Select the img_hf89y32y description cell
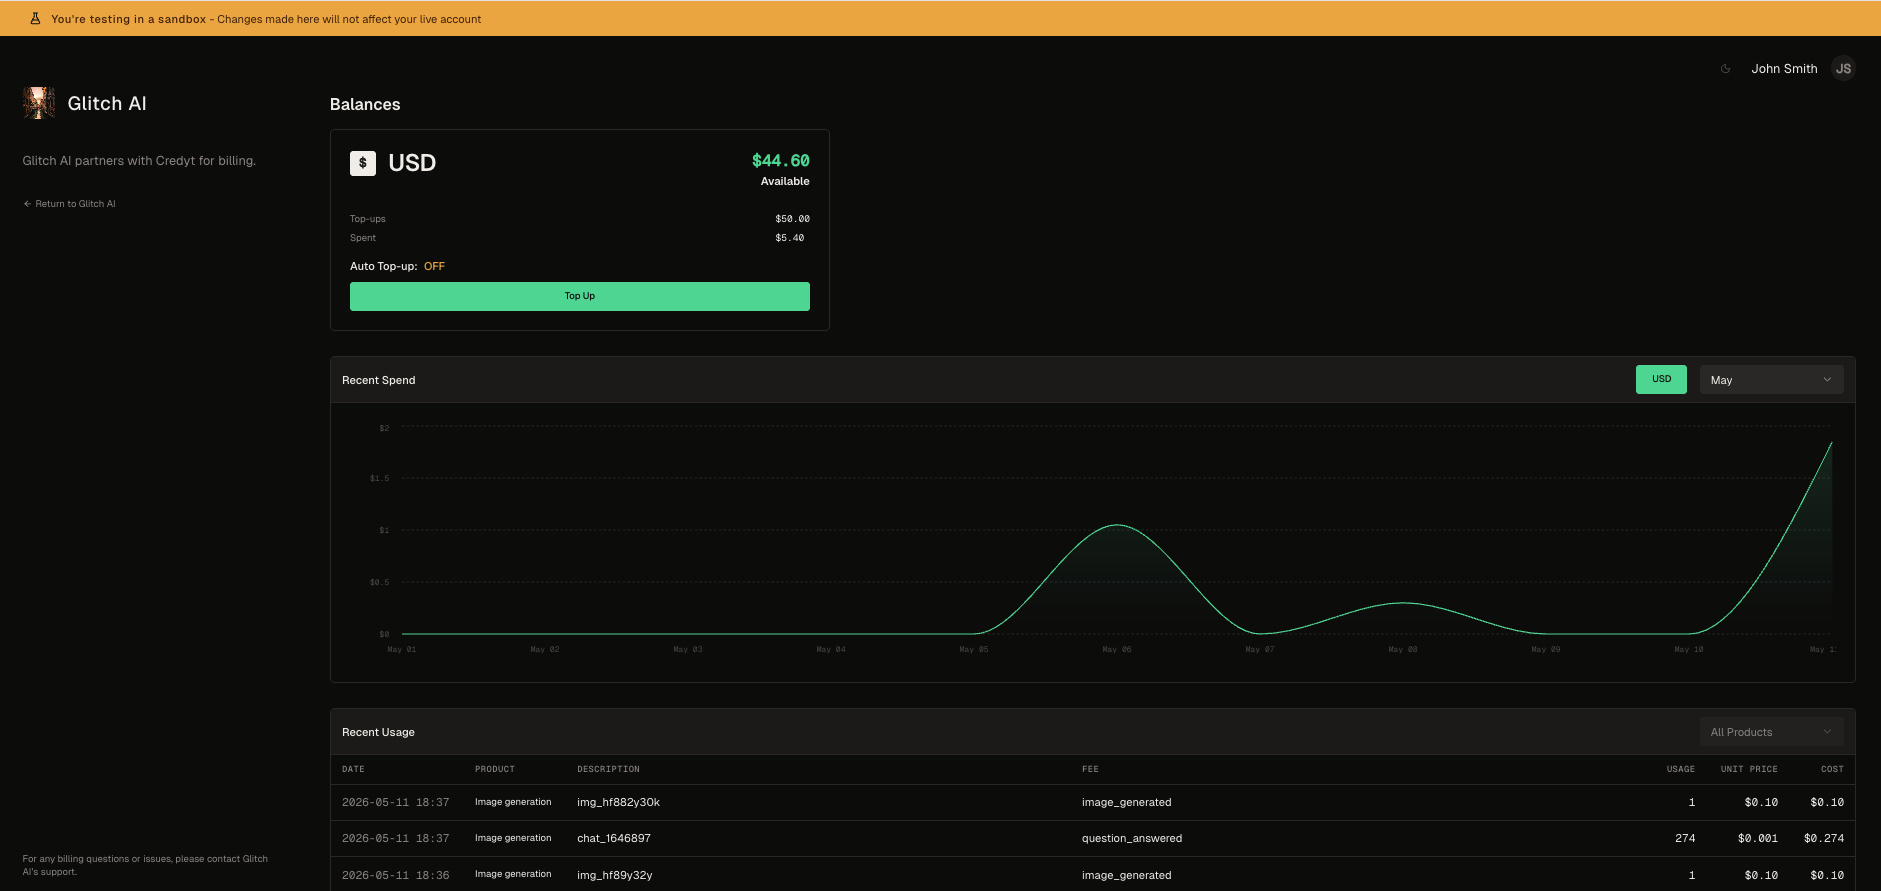Screen dimensions: 1881x891 click(x=614, y=875)
